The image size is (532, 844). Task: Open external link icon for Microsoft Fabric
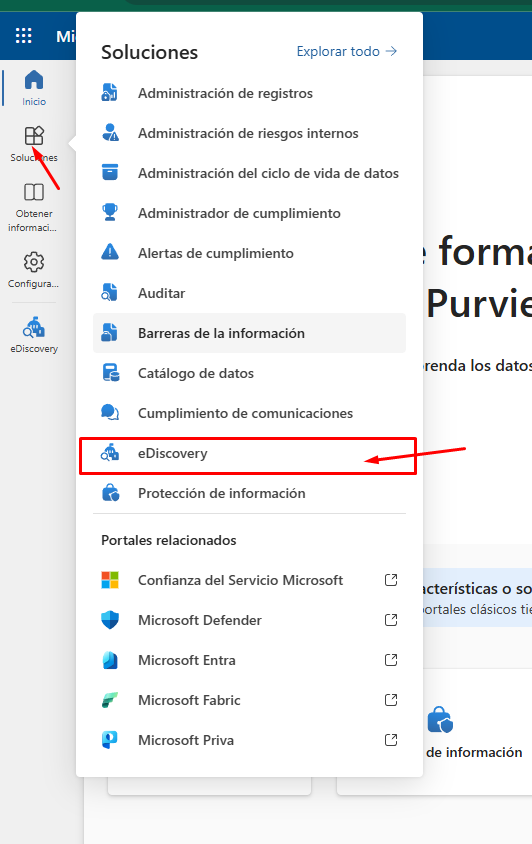(391, 700)
